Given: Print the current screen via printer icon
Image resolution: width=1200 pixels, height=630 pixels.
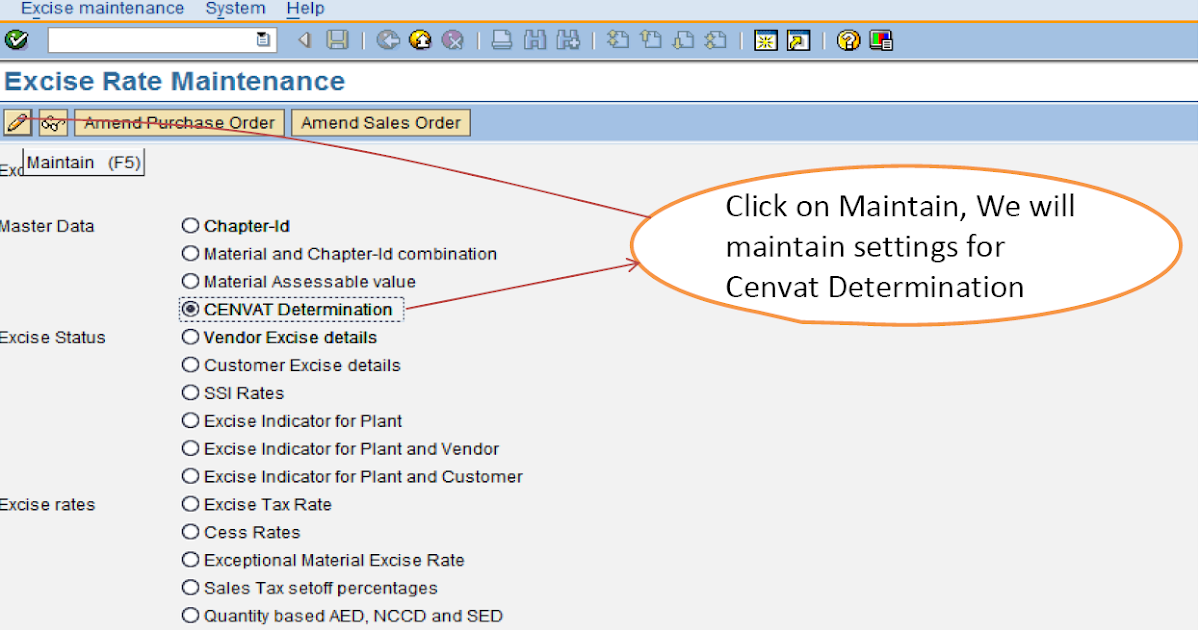Looking at the screenshot, I should 501,41.
